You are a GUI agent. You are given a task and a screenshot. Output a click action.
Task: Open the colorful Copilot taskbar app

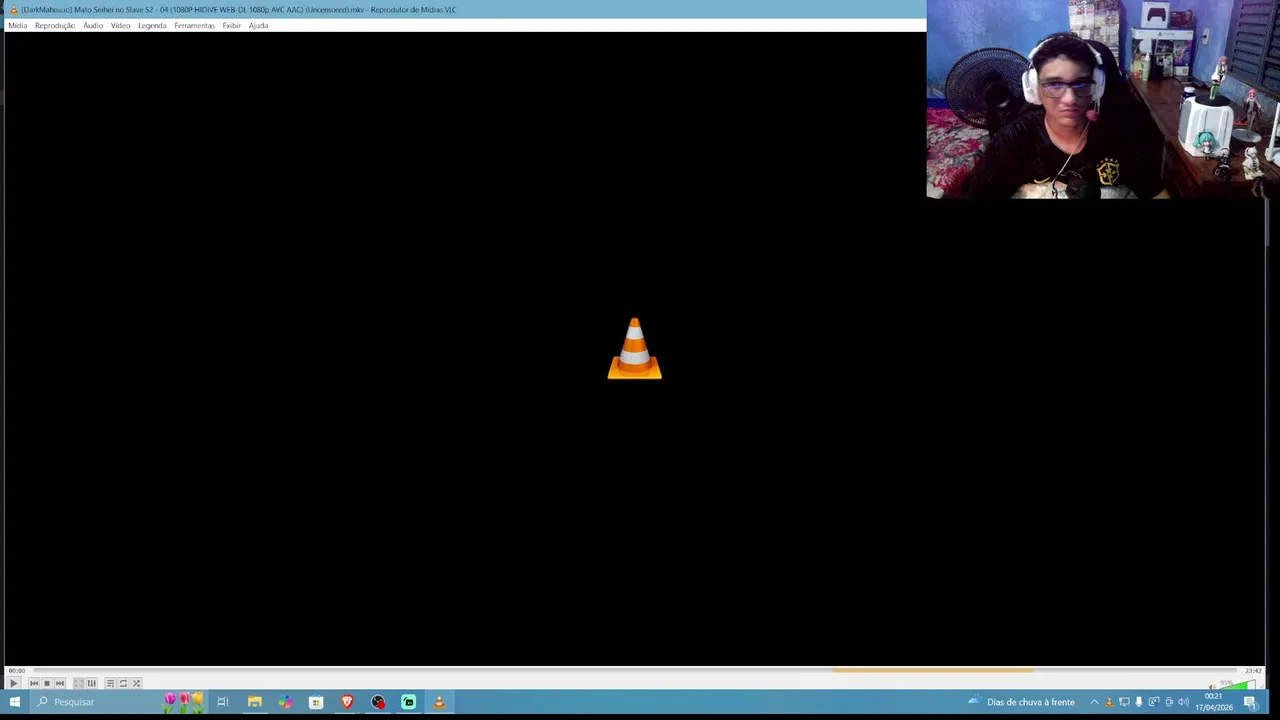coord(286,702)
